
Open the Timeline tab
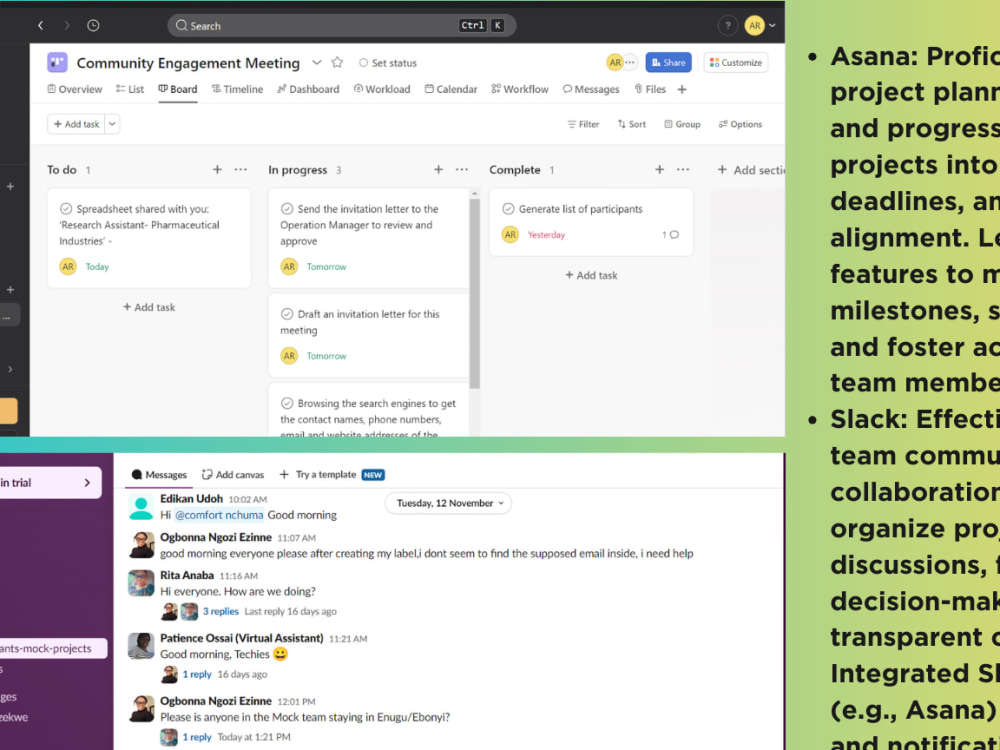point(237,89)
